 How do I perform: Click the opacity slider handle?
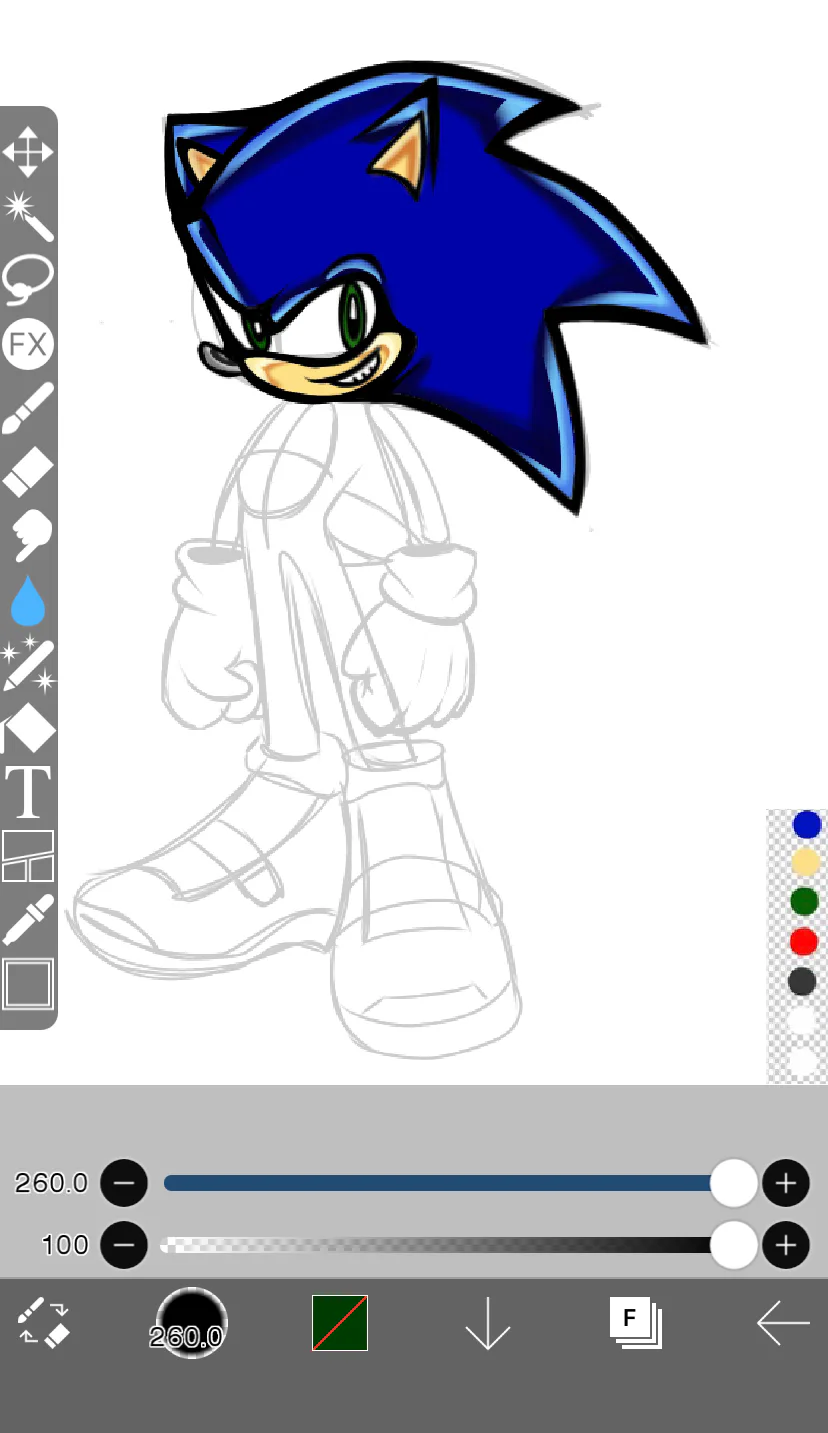tap(734, 1245)
